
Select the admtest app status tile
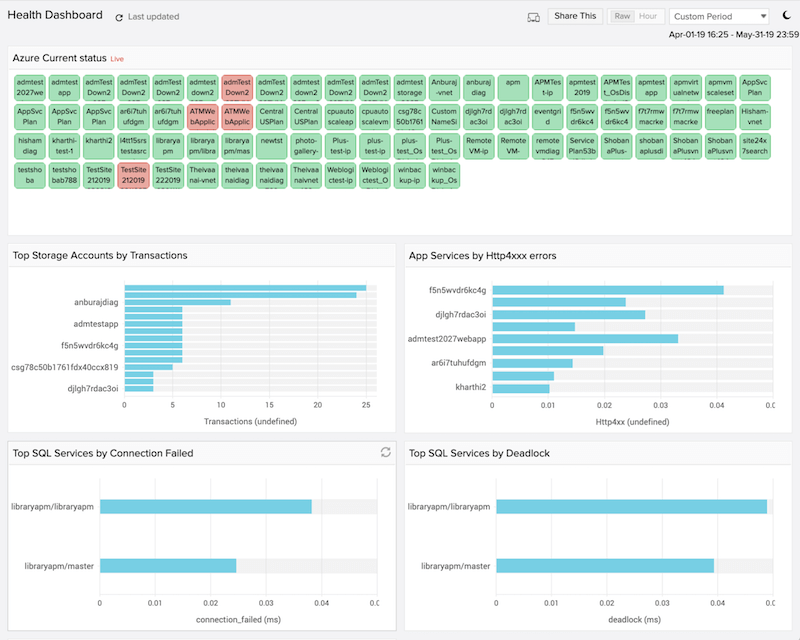pyautogui.click(x=64, y=87)
